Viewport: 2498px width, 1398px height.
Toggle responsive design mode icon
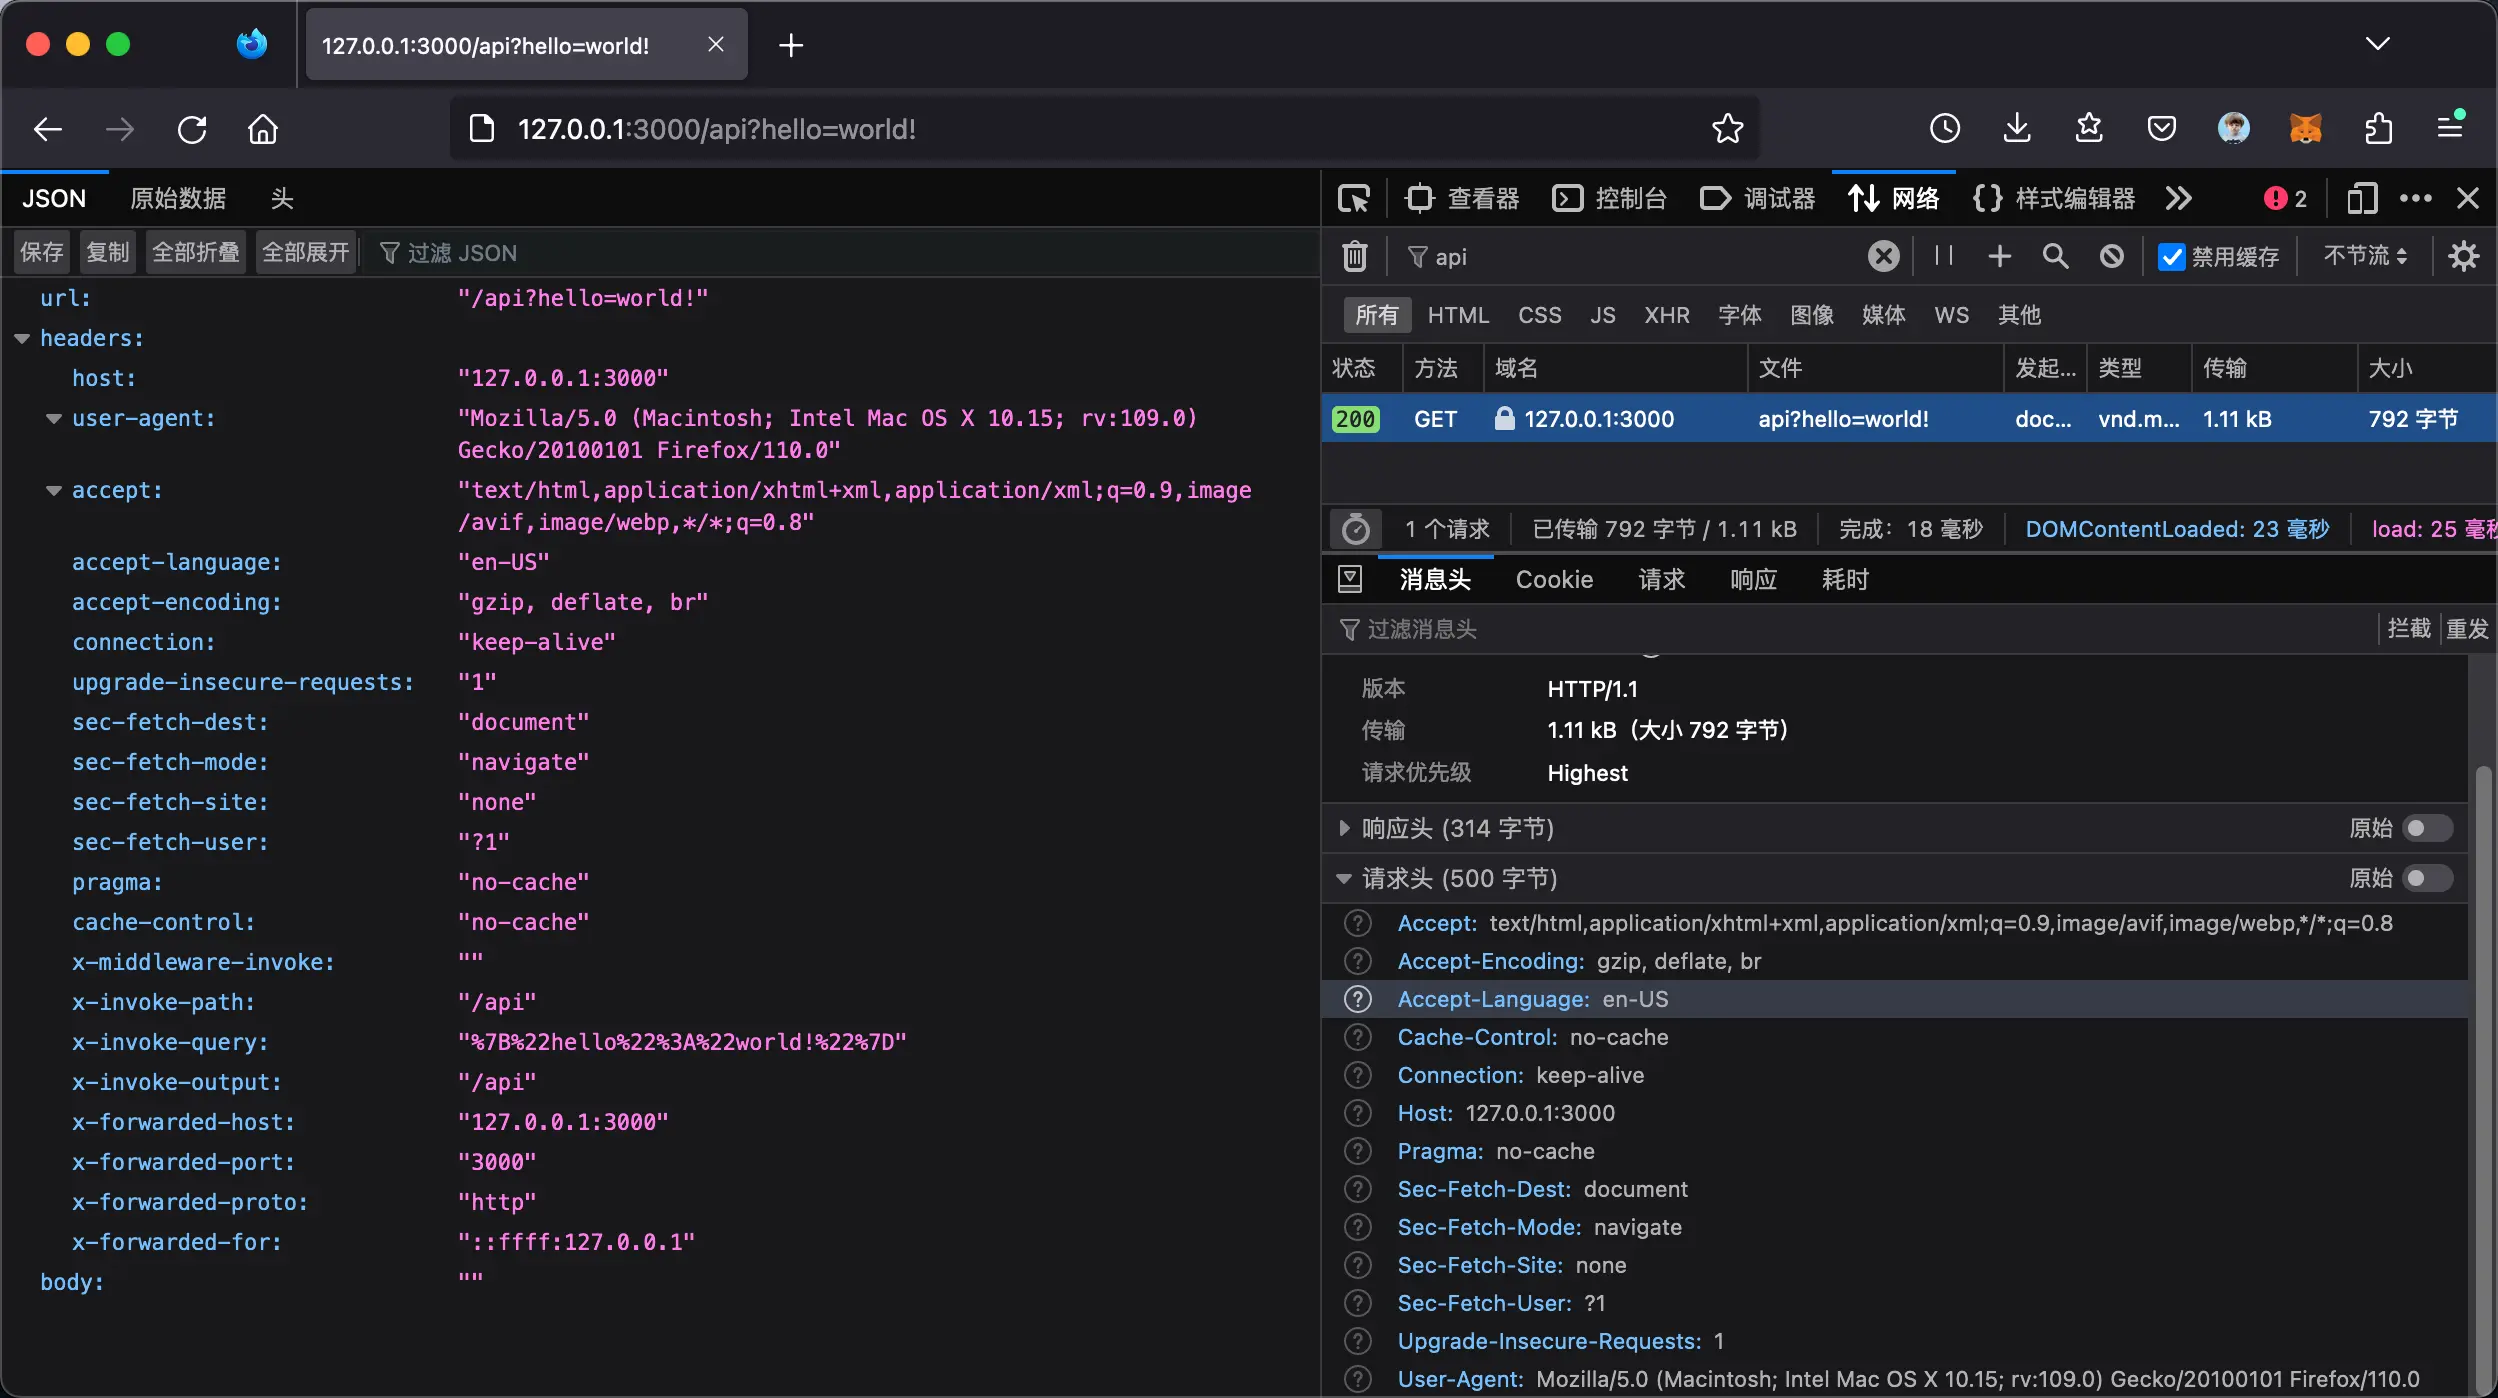point(2361,199)
